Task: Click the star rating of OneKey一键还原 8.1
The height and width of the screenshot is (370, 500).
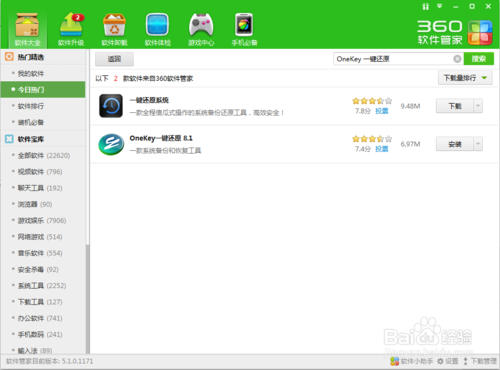Action: point(372,139)
